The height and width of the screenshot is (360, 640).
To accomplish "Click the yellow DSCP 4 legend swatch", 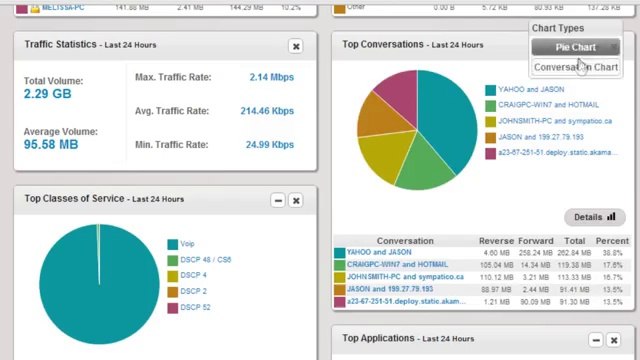I will [173, 276].
